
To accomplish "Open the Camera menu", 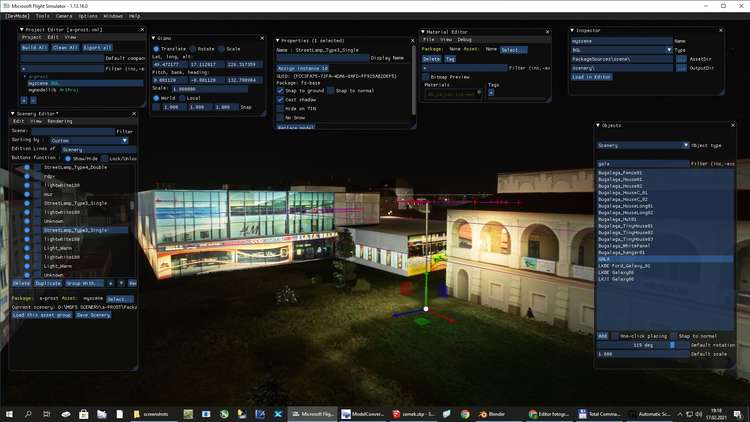I will [x=64, y=16].
